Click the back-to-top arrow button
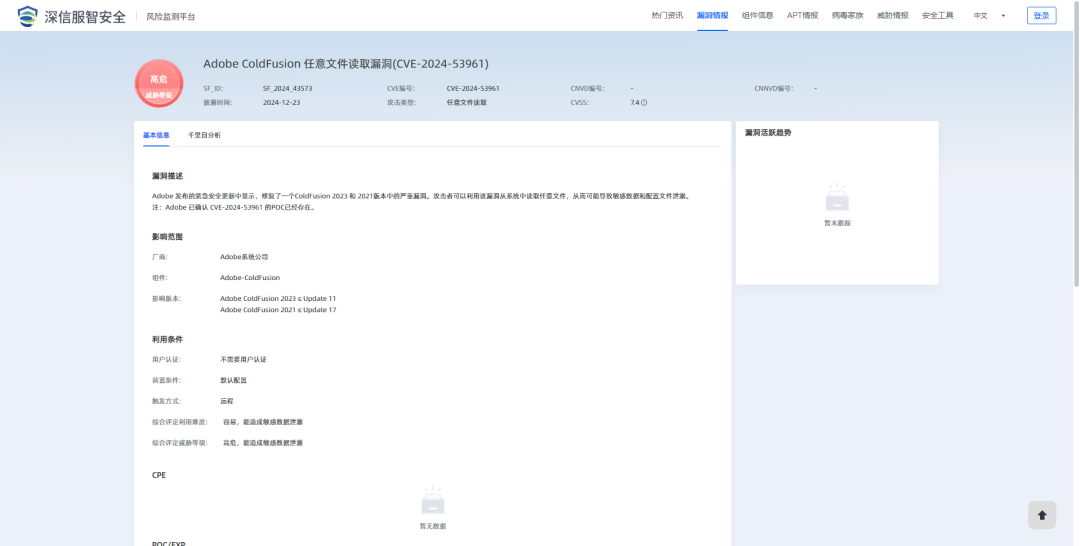The height and width of the screenshot is (546, 1080). (1041, 515)
